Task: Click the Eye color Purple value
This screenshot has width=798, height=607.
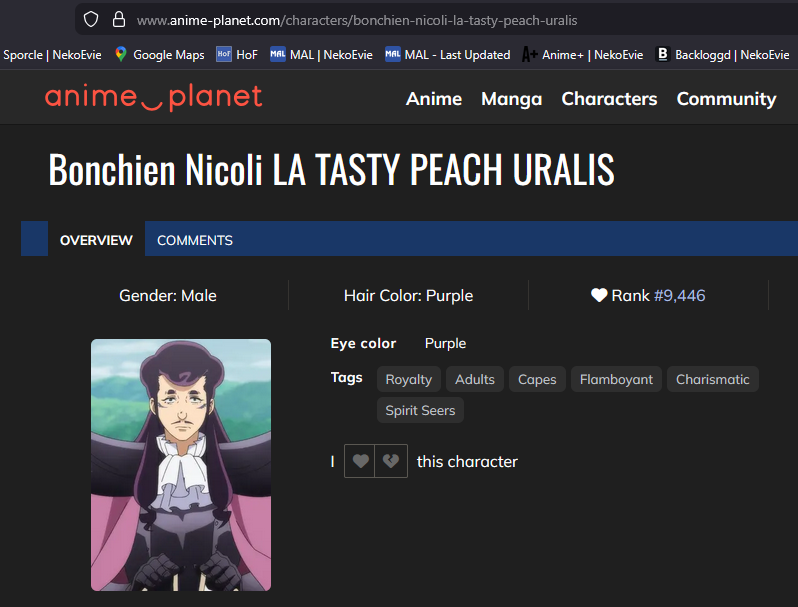Action: click(445, 343)
